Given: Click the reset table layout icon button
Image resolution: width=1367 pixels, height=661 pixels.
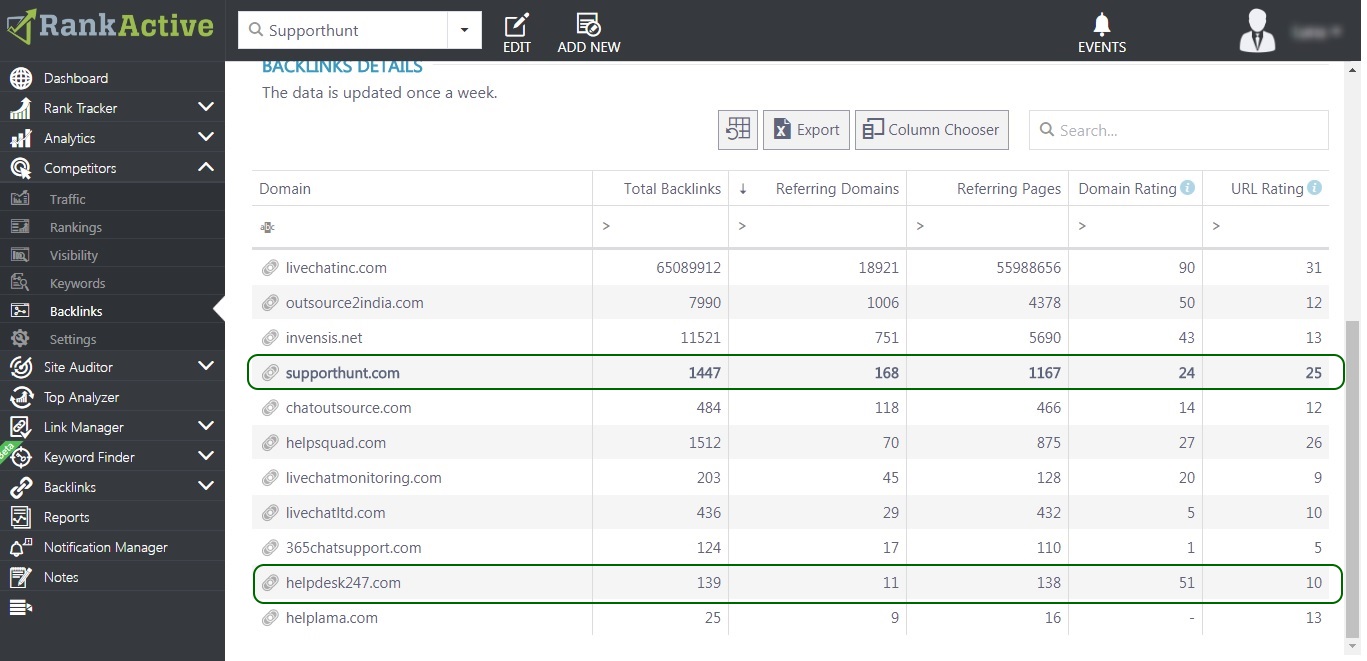Looking at the screenshot, I should click(738, 130).
